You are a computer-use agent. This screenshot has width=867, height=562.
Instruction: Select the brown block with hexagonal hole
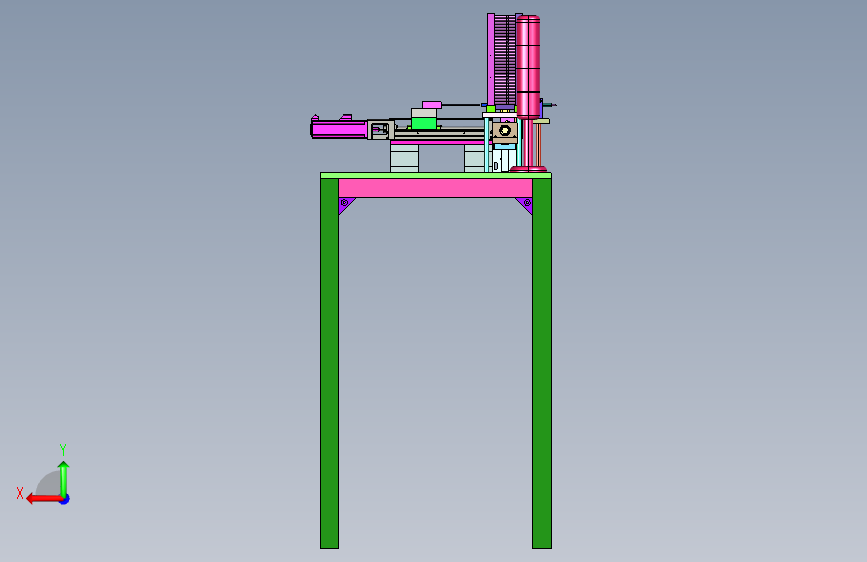click(505, 132)
